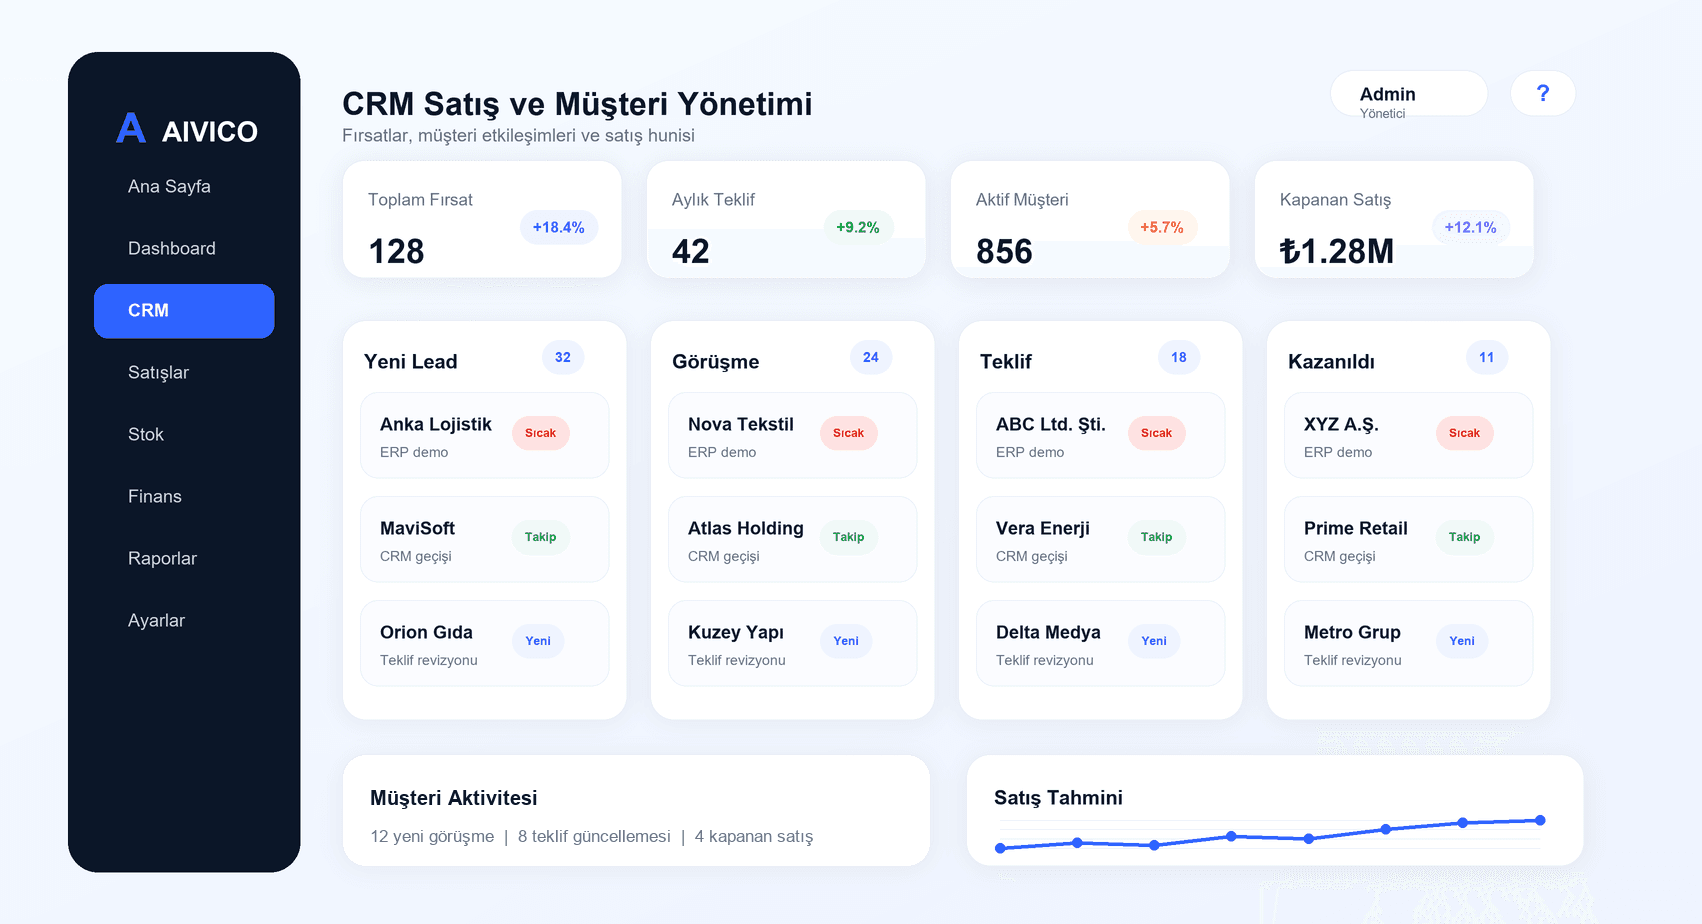1702x924 pixels.
Task: Navigate to Satışlar section
Action: 158,372
